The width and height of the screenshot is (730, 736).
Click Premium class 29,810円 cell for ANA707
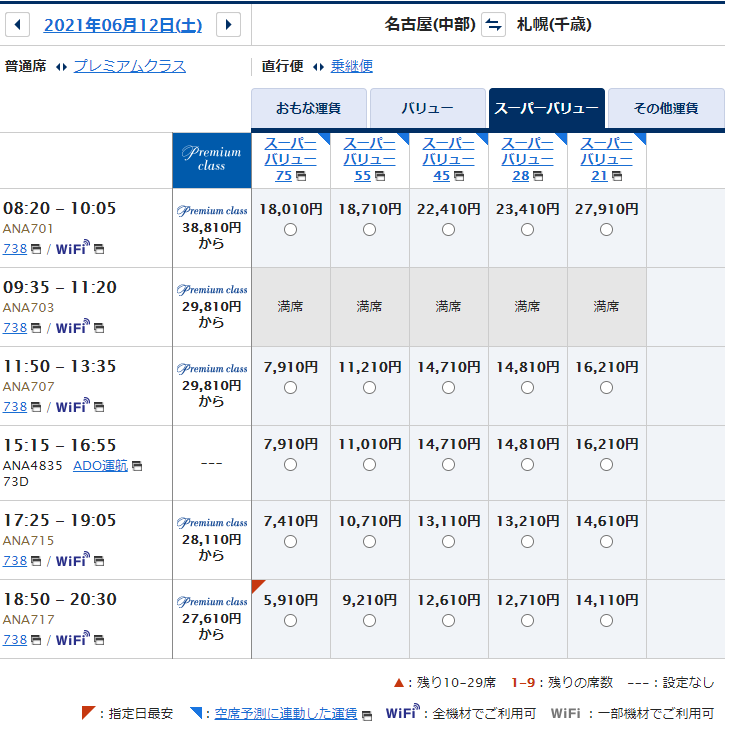[x=212, y=386]
